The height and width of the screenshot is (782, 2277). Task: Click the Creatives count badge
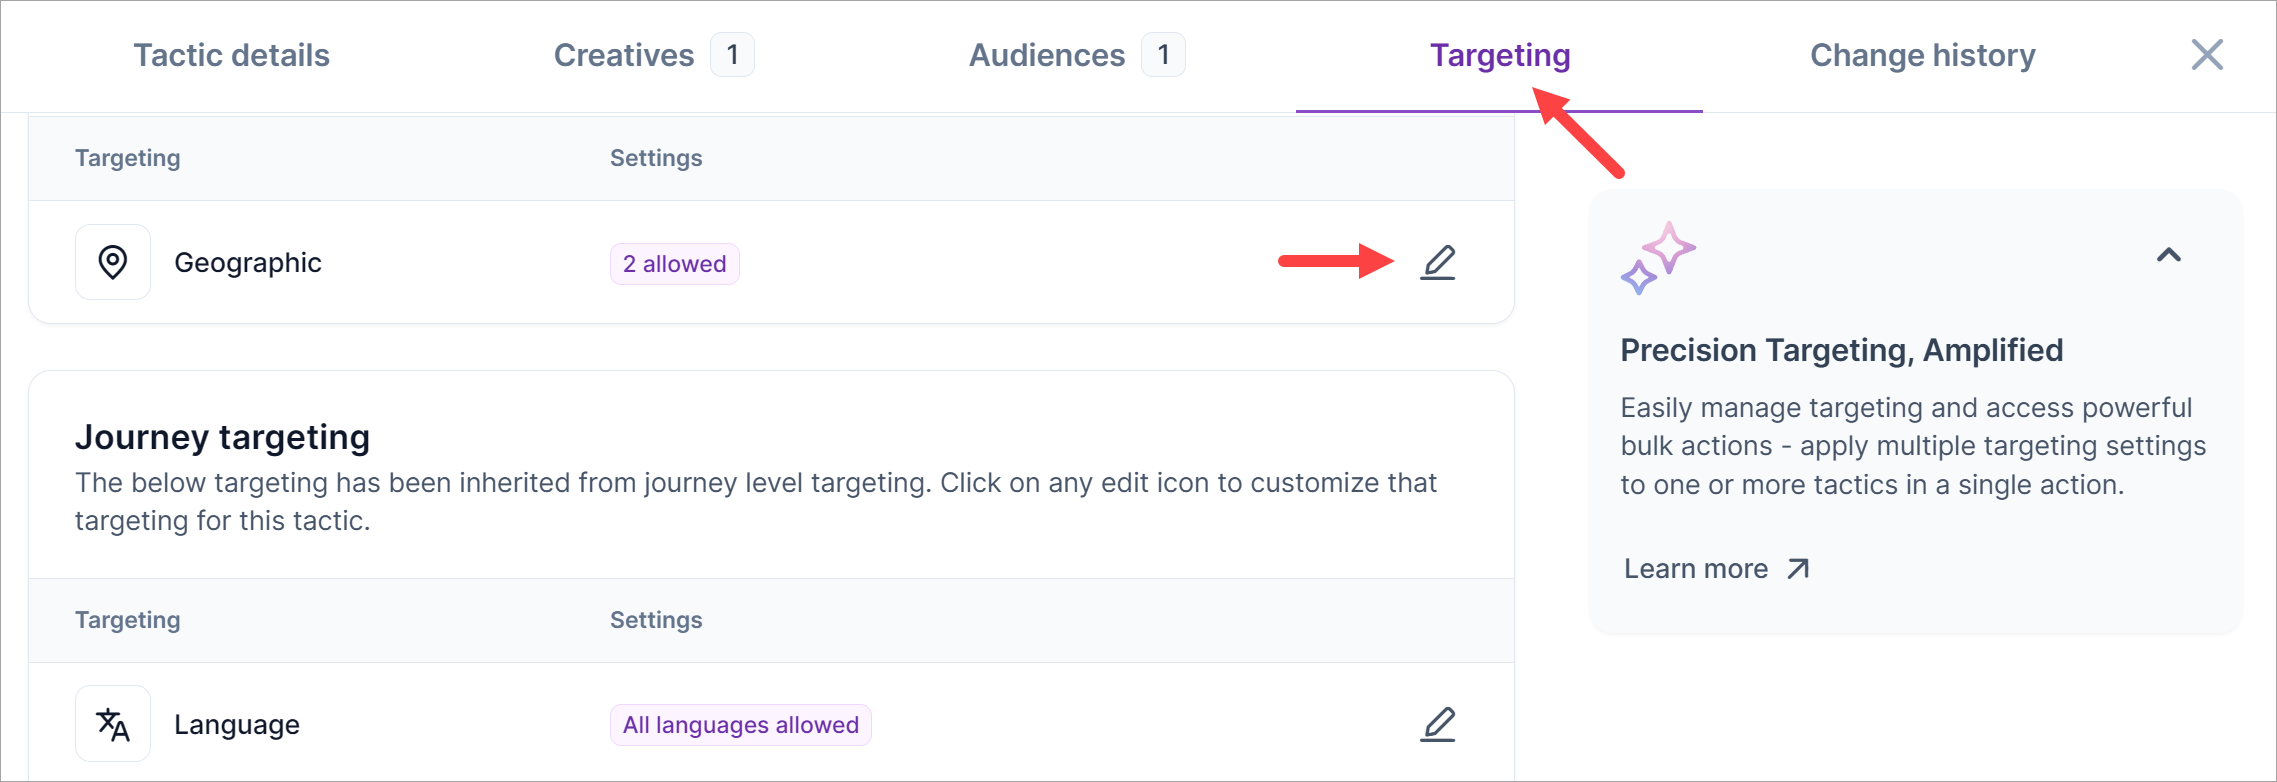(x=733, y=55)
